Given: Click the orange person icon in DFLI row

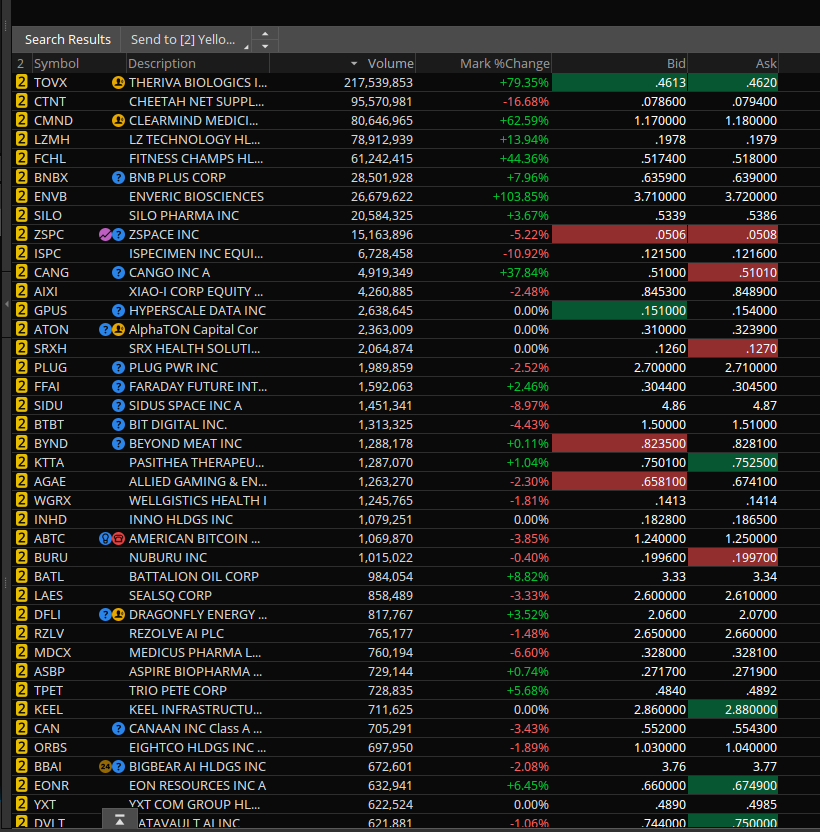Looking at the screenshot, I should 118,614.
